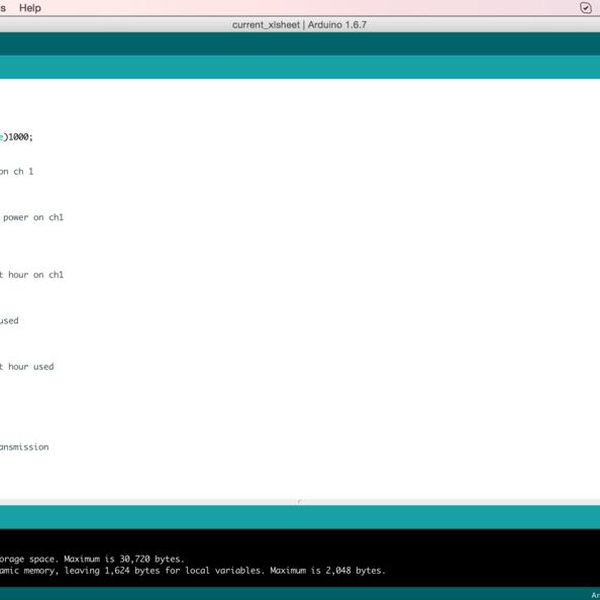Click the circled checkmark menu bar icon
Image resolution: width=600 pixels, height=600 pixels.
click(x=586, y=8)
